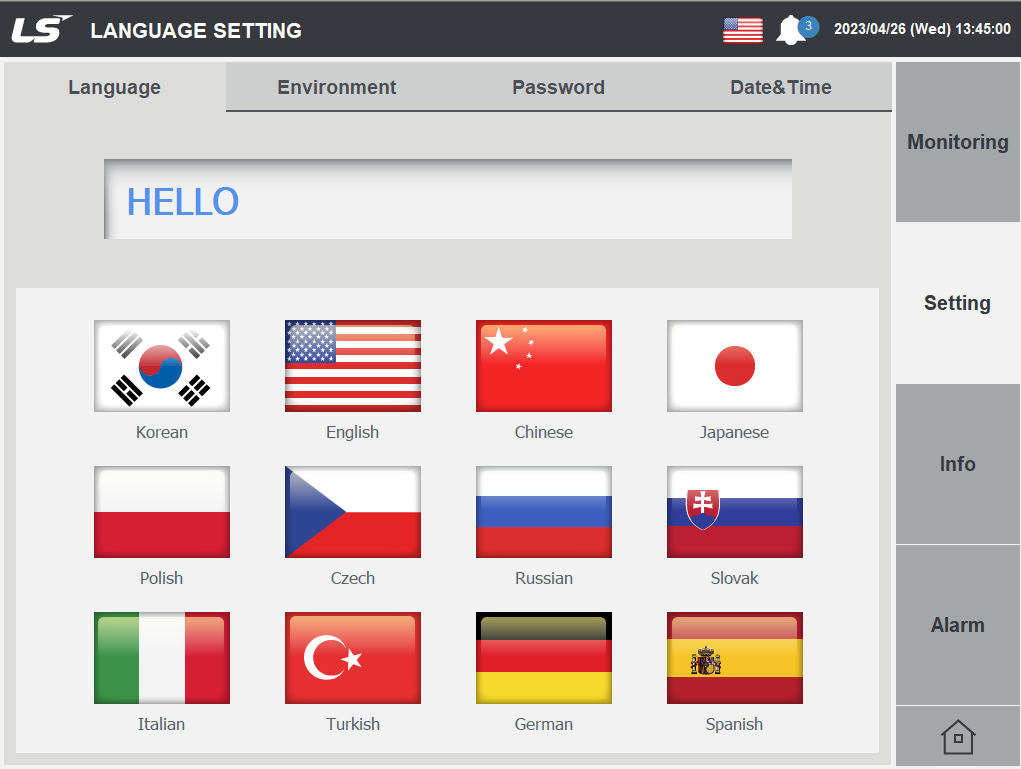Viewport: 1021px width, 769px height.
Task: Select Slovak language flag icon
Action: 734,511
